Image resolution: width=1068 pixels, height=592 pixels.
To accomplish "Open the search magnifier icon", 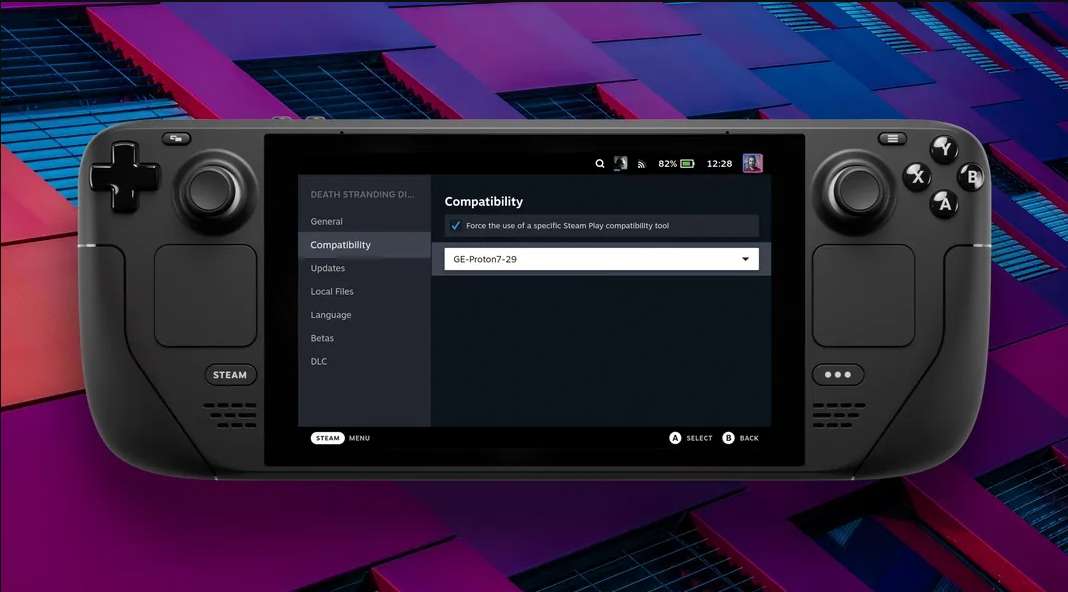I will (599, 163).
